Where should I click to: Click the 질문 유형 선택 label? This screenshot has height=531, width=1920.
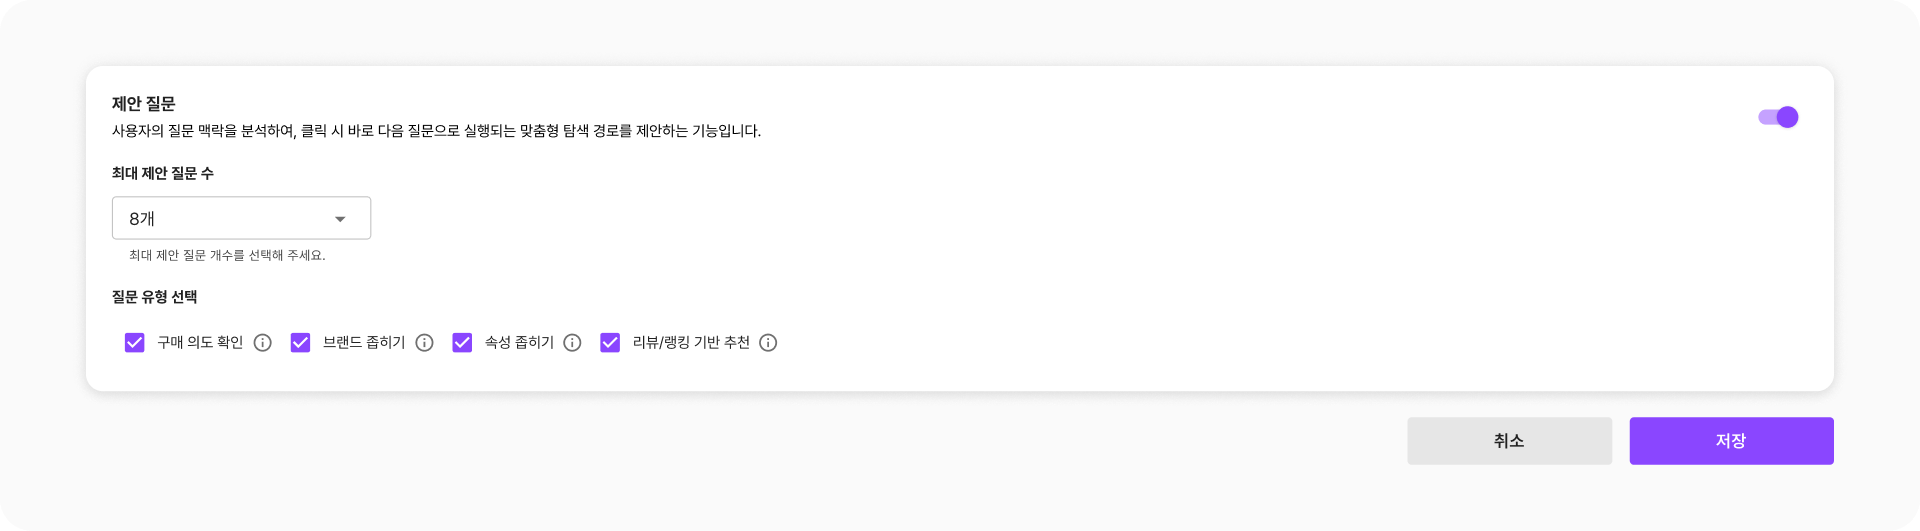(x=155, y=297)
